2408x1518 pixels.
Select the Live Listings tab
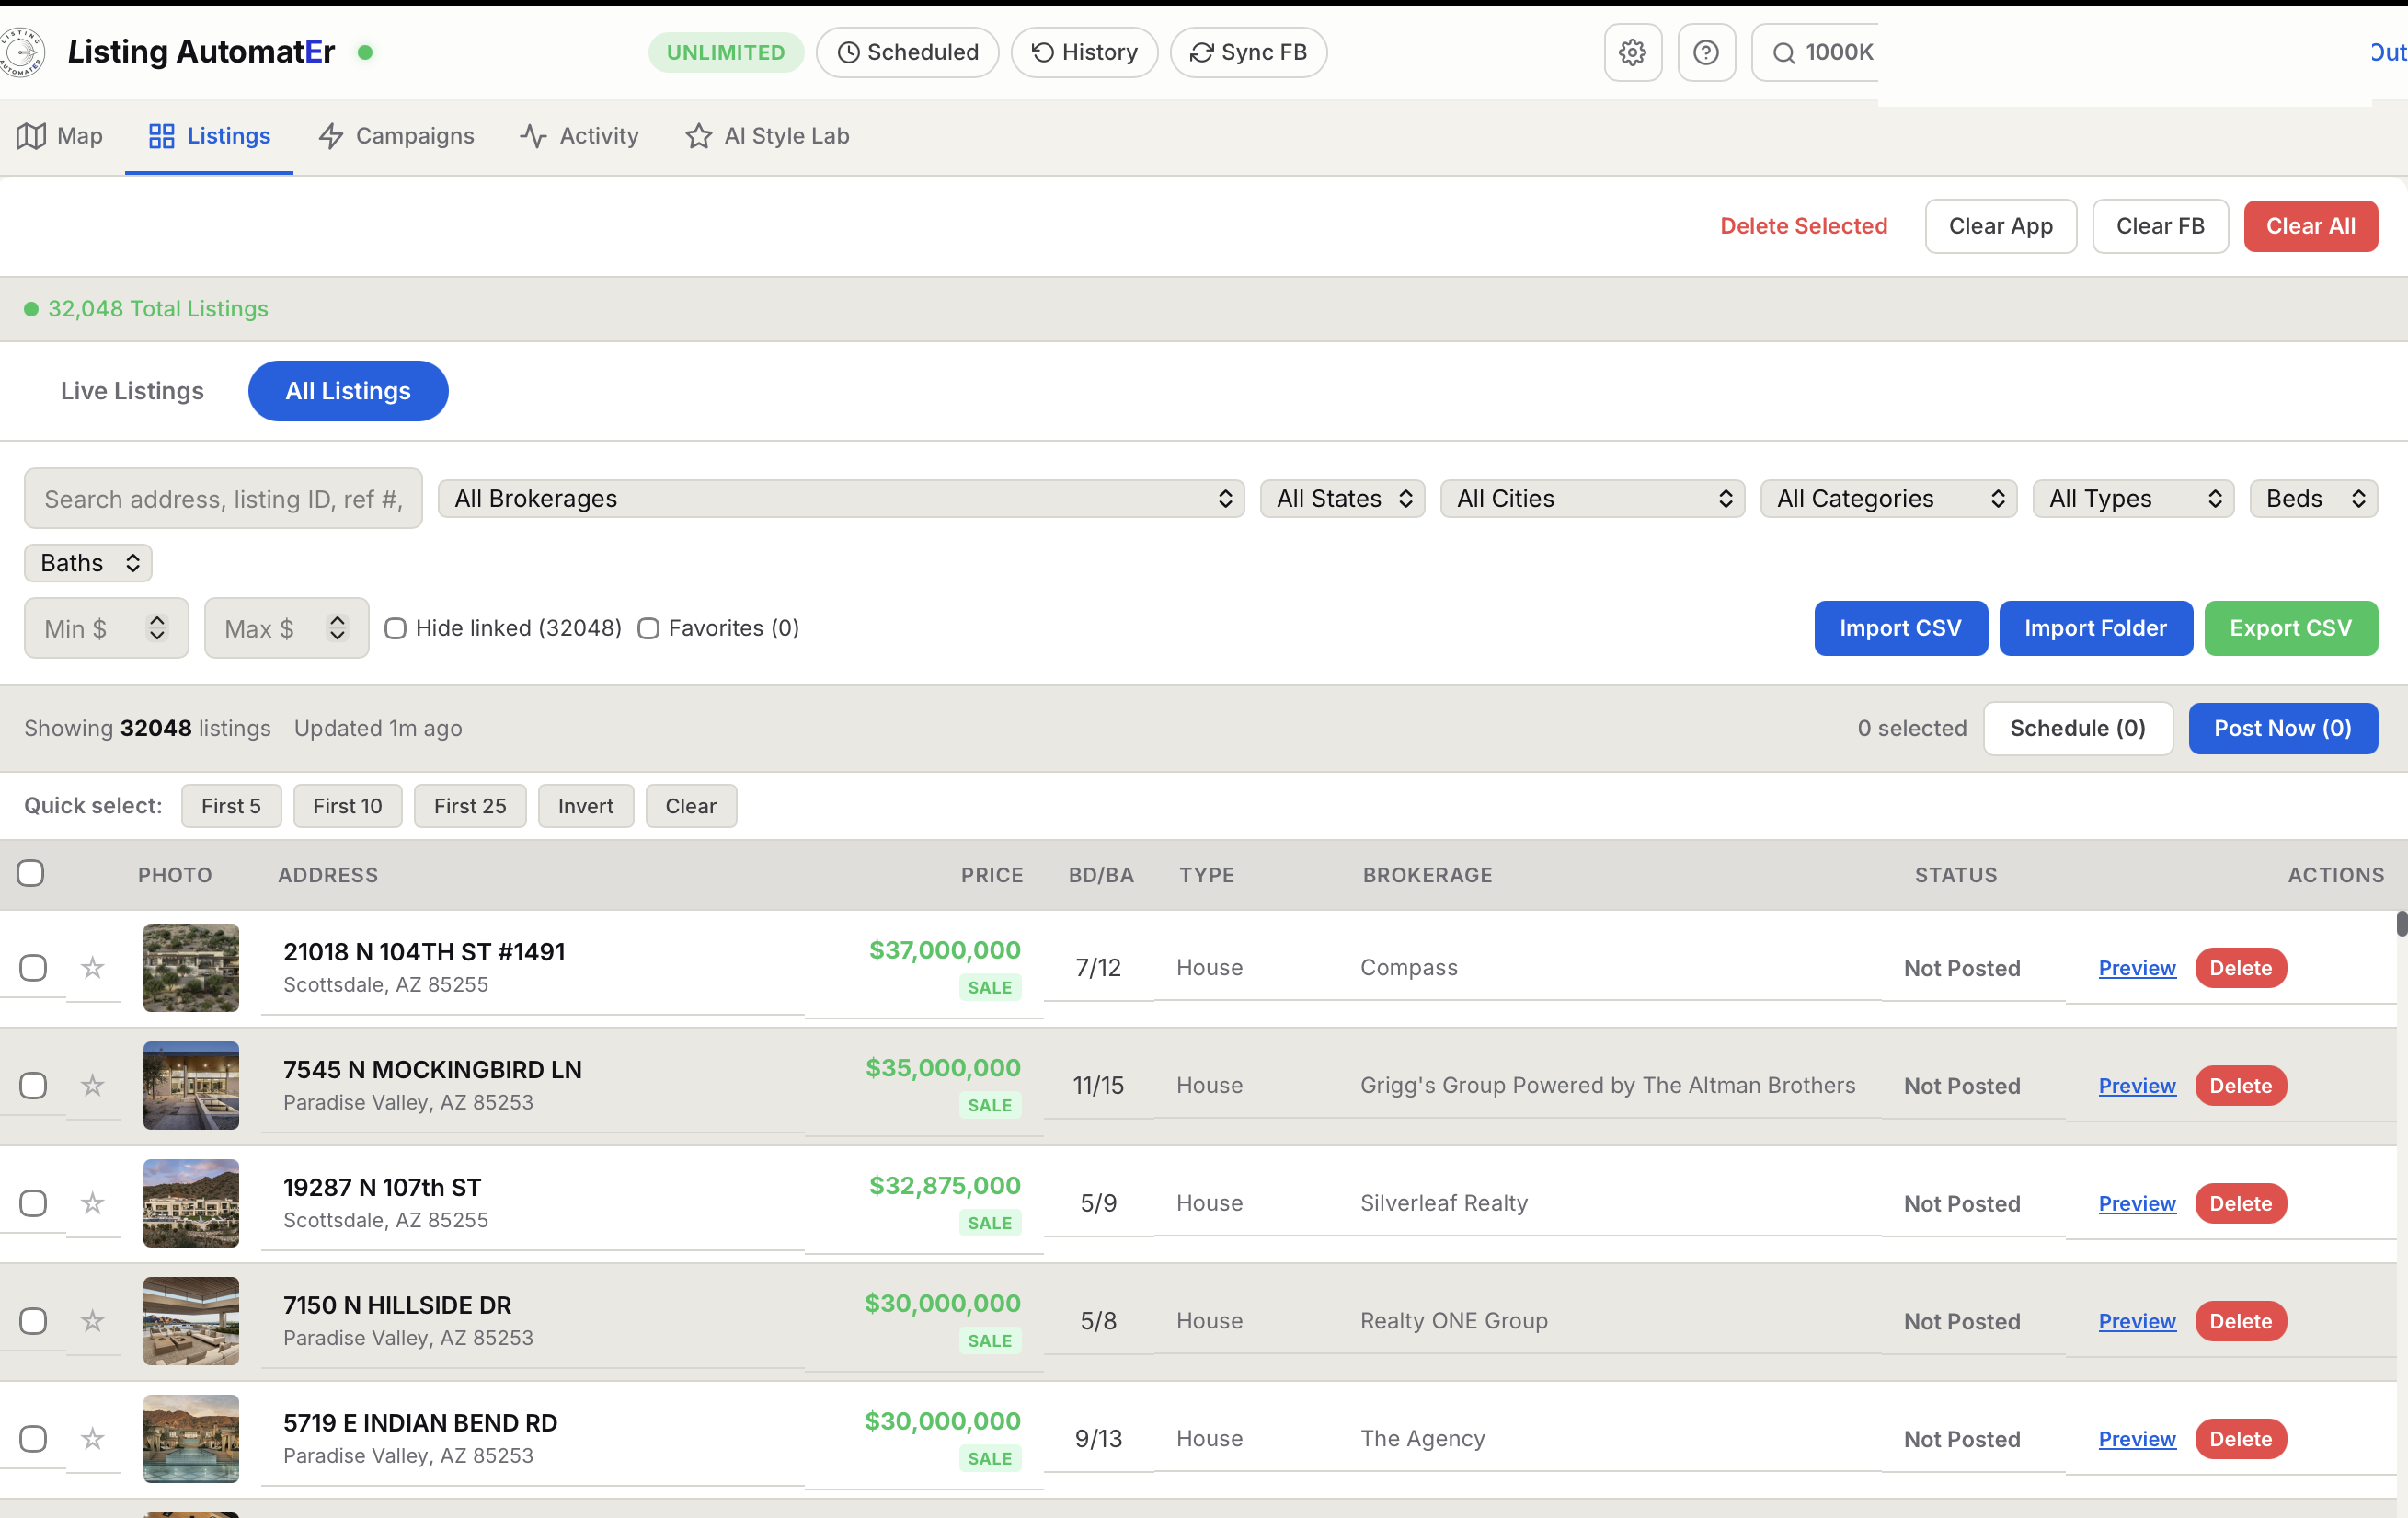(131, 391)
